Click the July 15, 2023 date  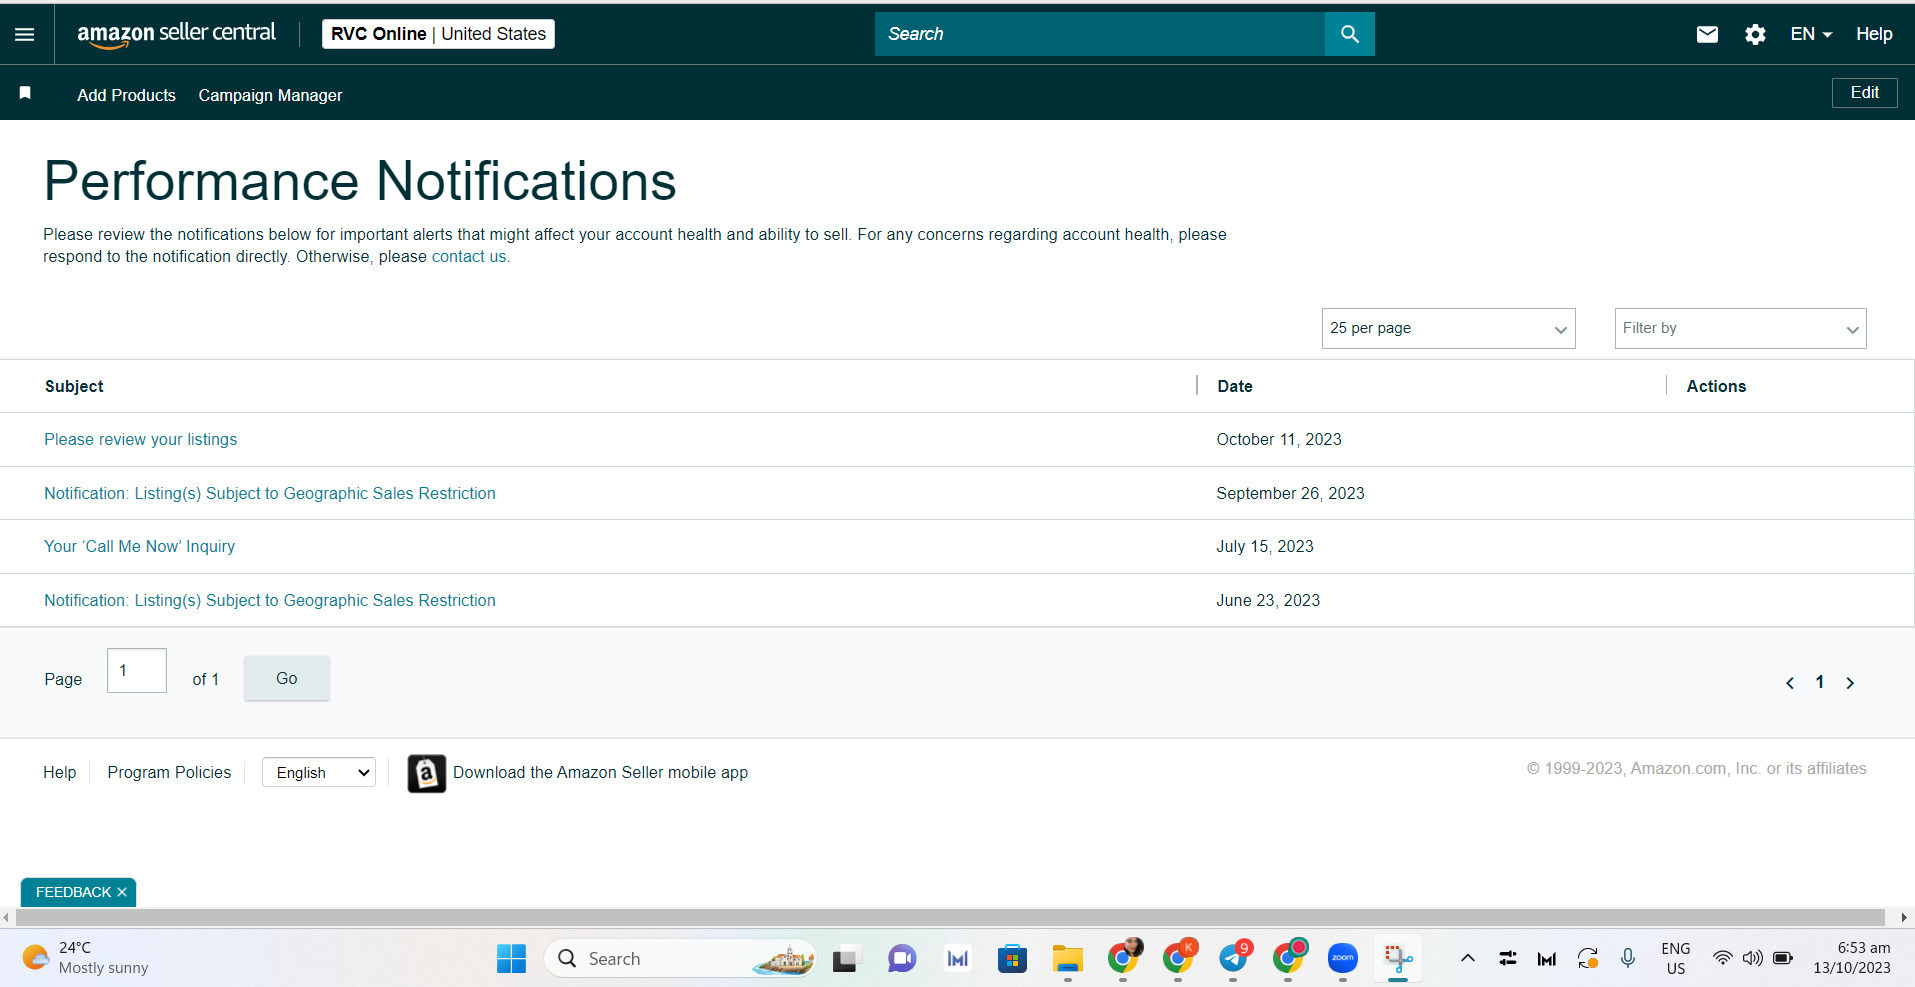coord(1265,546)
